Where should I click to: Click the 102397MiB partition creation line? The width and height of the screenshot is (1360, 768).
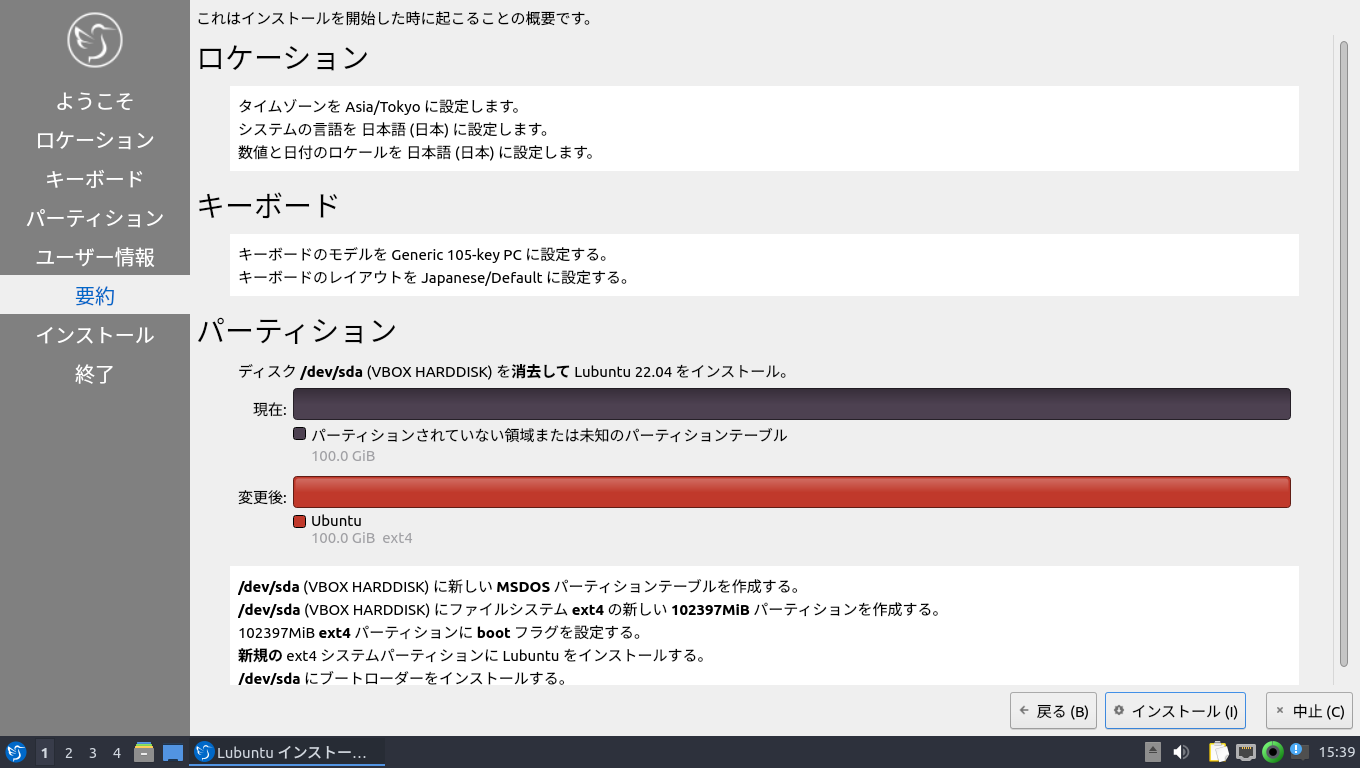tap(589, 609)
